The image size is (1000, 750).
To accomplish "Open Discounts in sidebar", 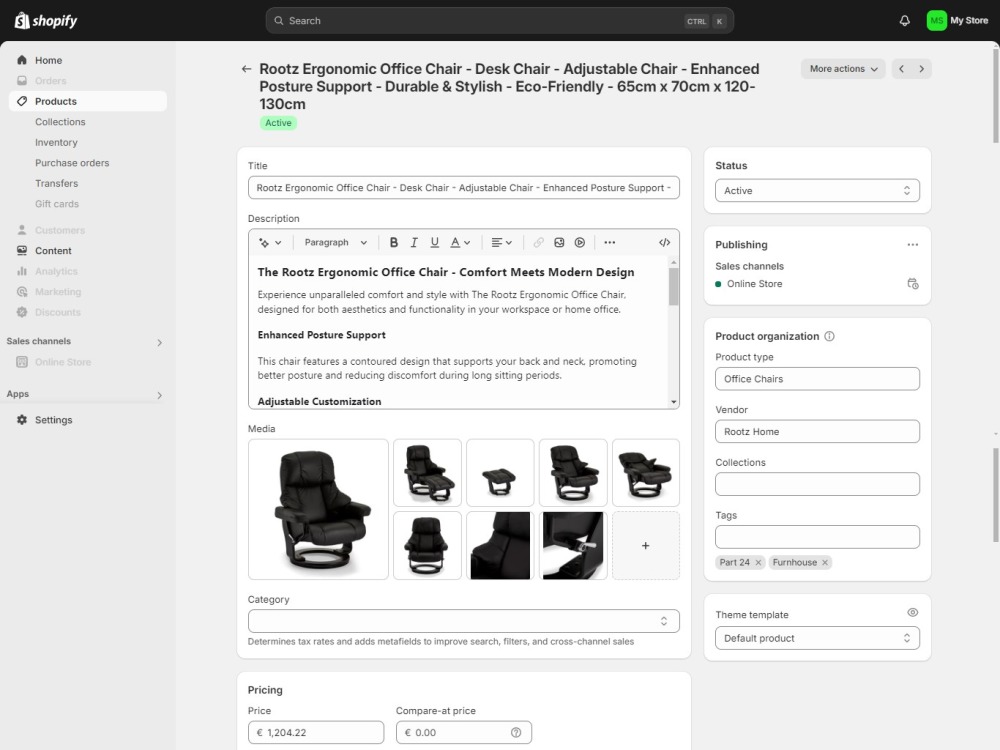I will (88, 312).
